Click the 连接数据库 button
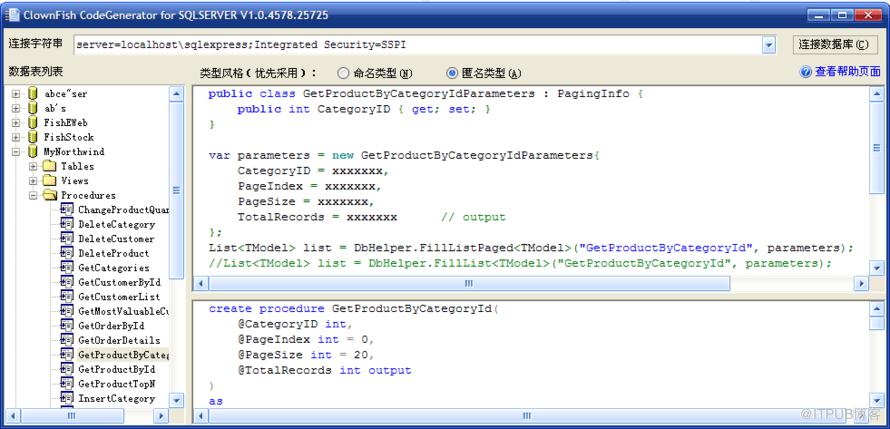The image size is (890, 429). coord(833,45)
